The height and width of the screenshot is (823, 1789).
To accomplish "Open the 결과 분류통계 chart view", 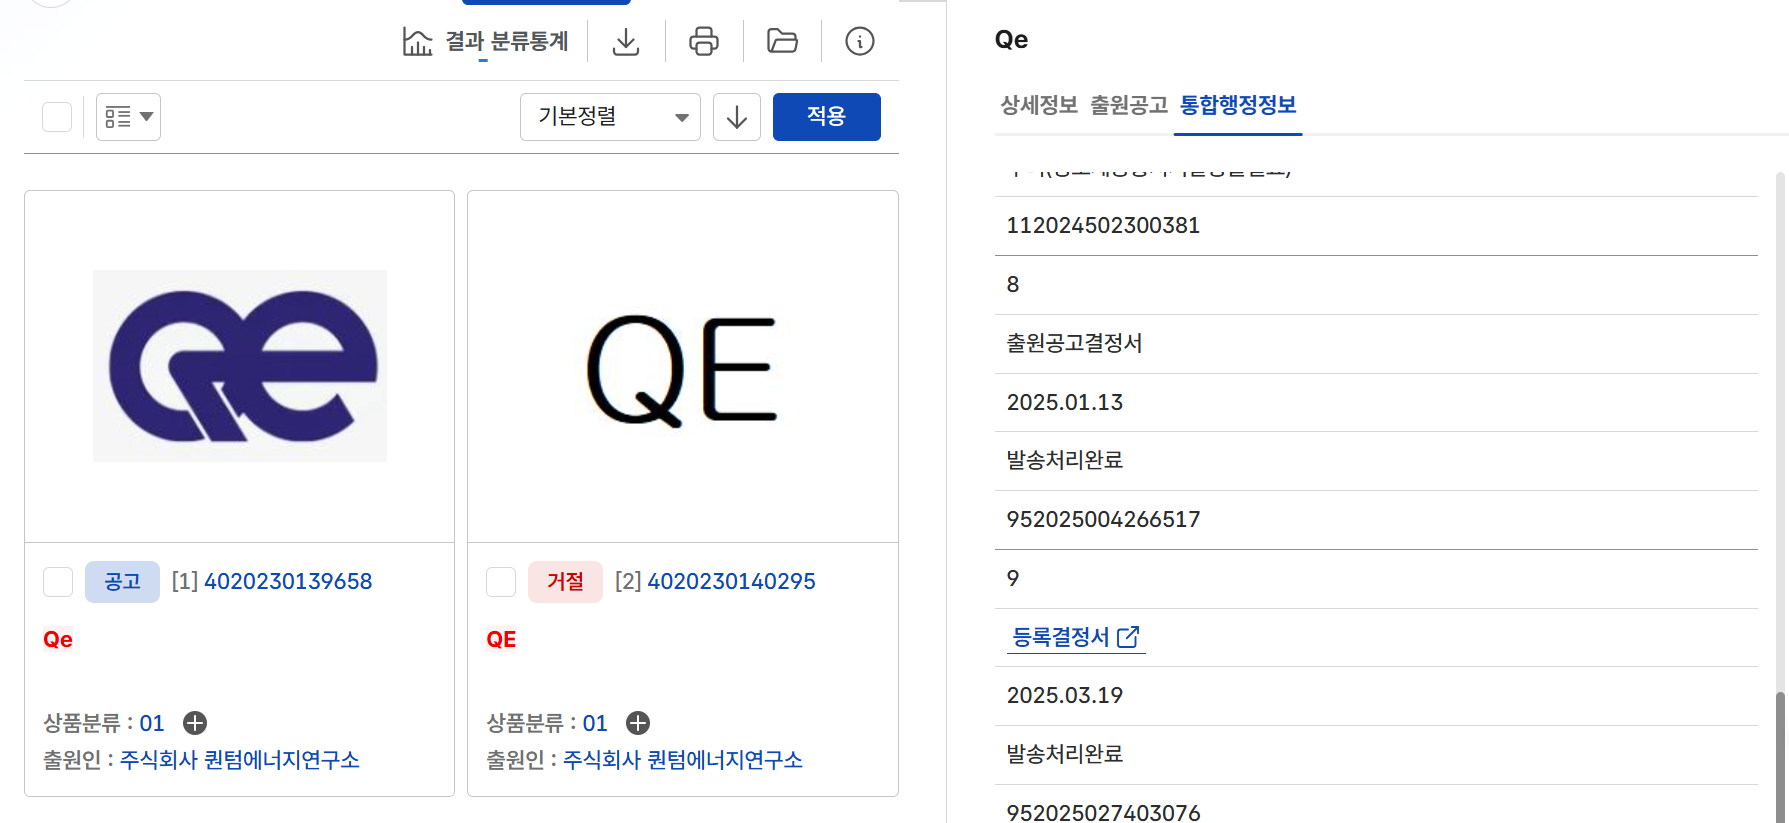I will pyautogui.click(x=485, y=42).
